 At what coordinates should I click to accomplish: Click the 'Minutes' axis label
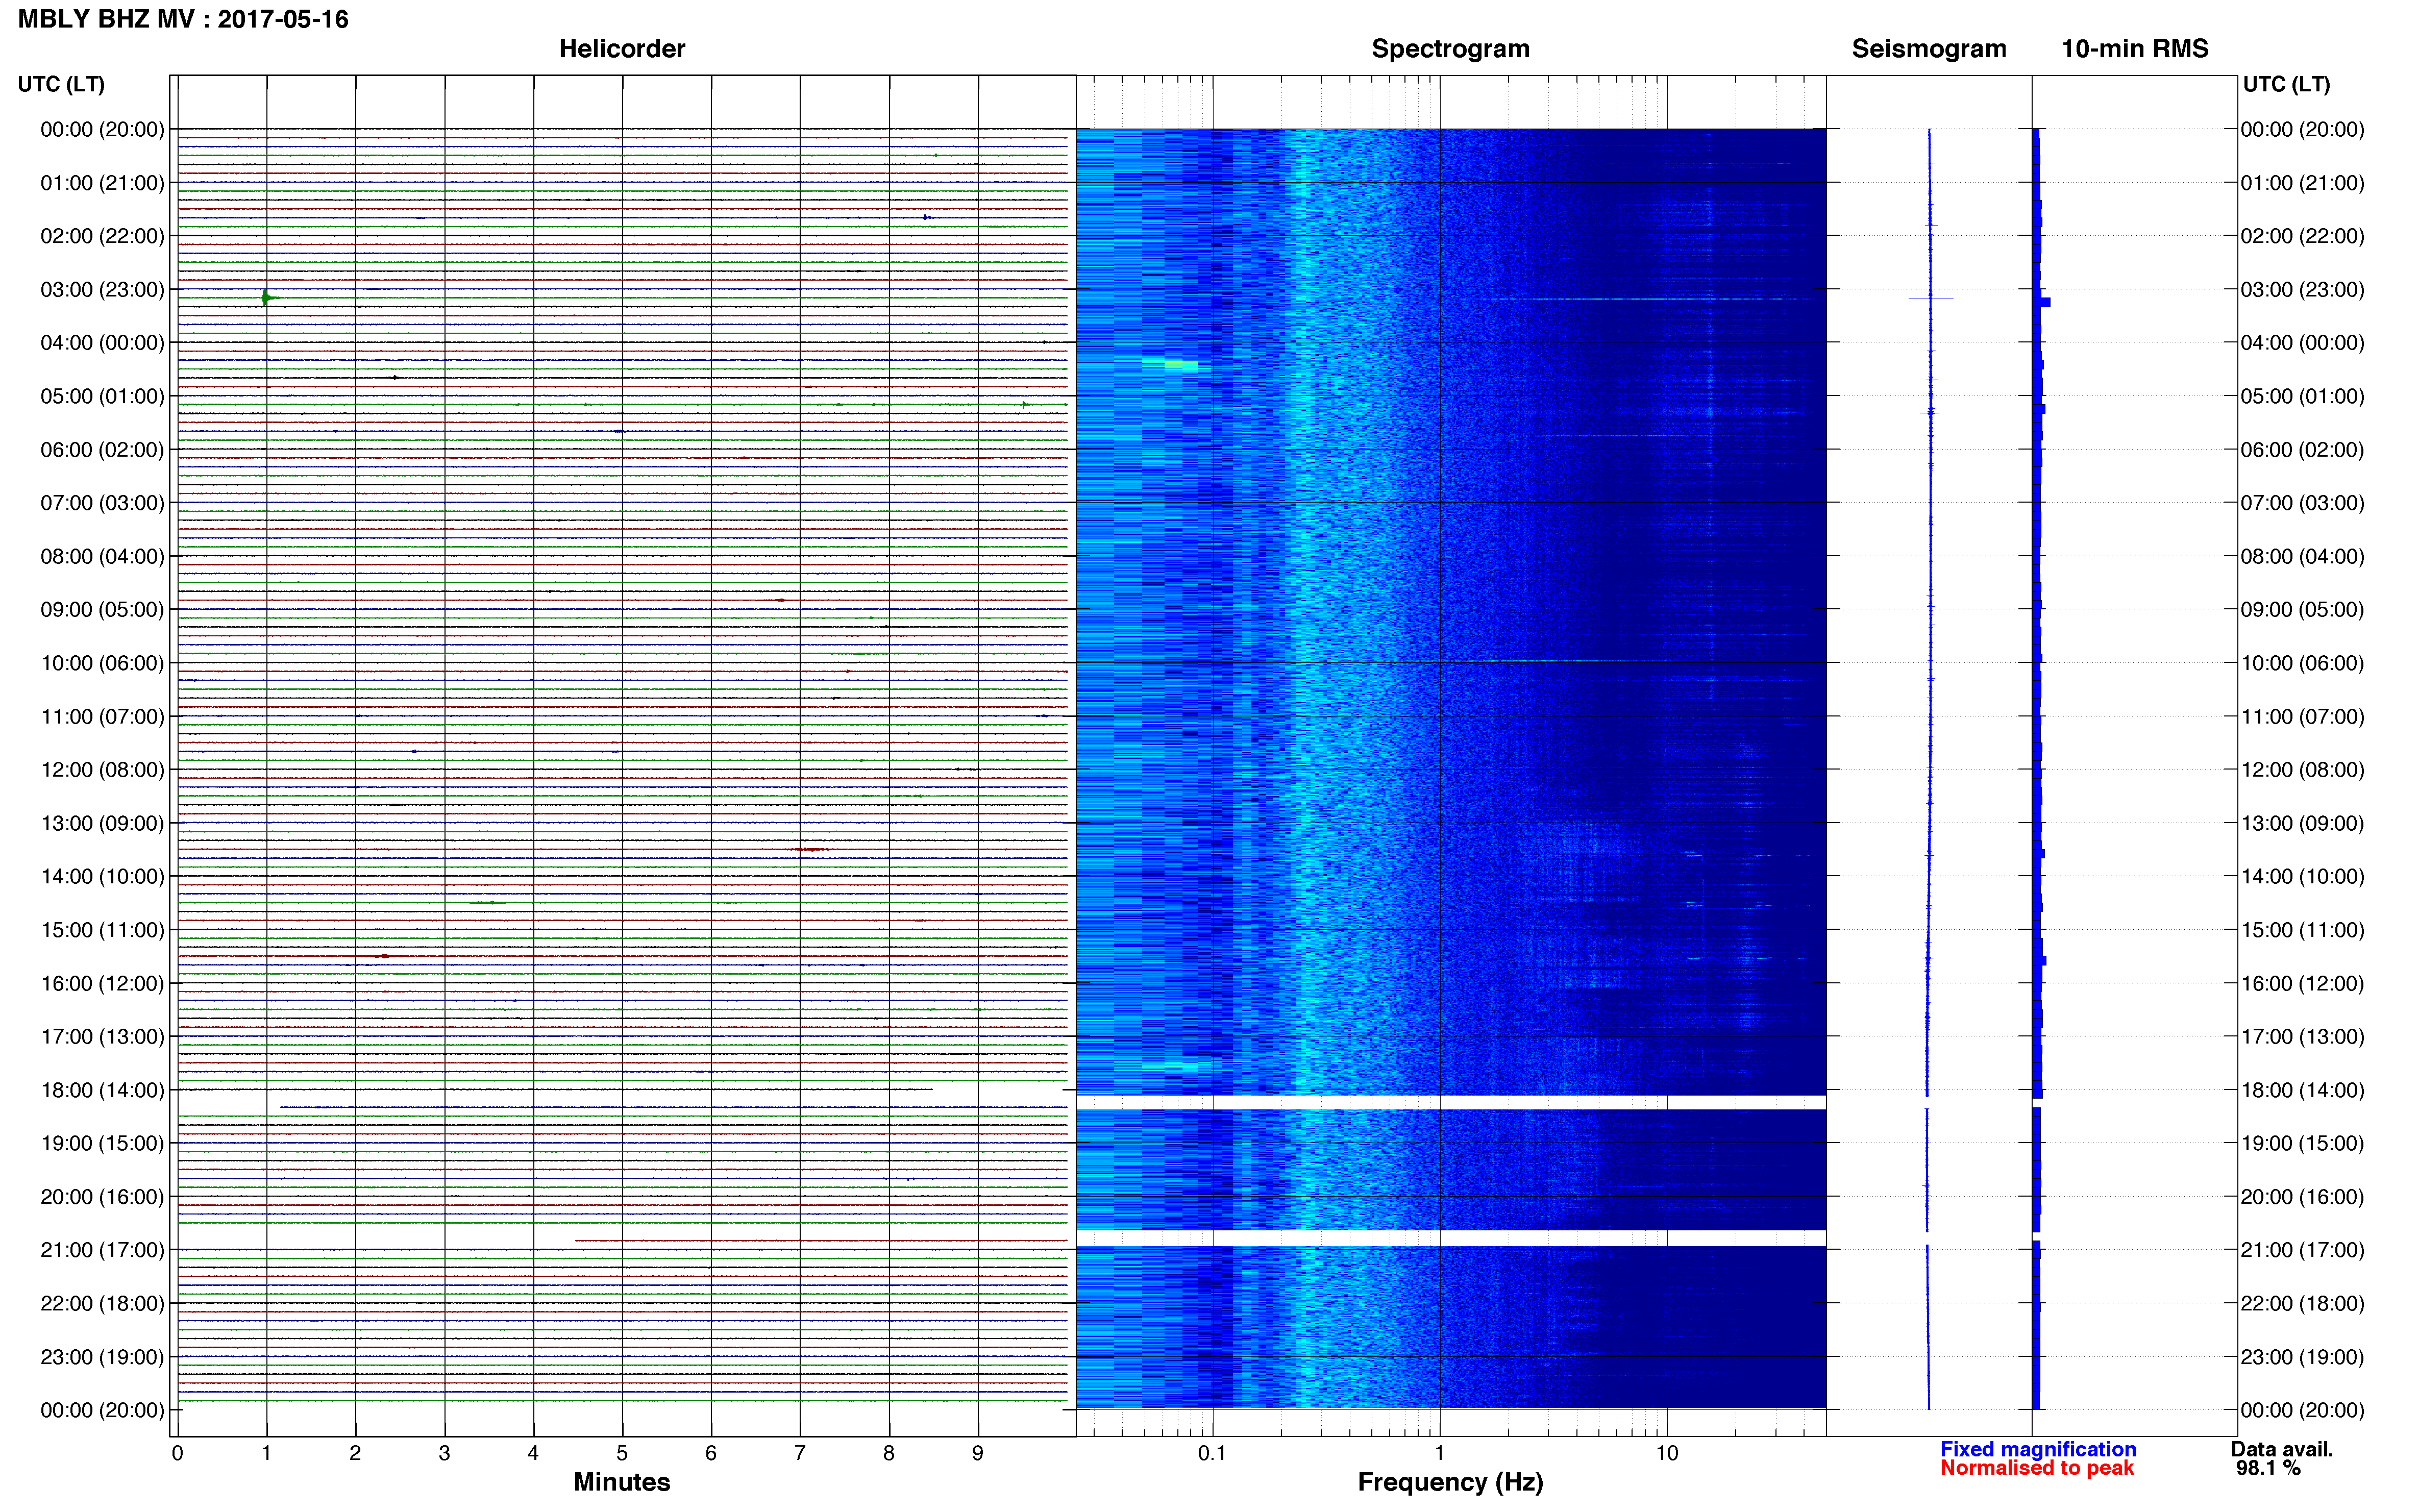[x=621, y=1482]
